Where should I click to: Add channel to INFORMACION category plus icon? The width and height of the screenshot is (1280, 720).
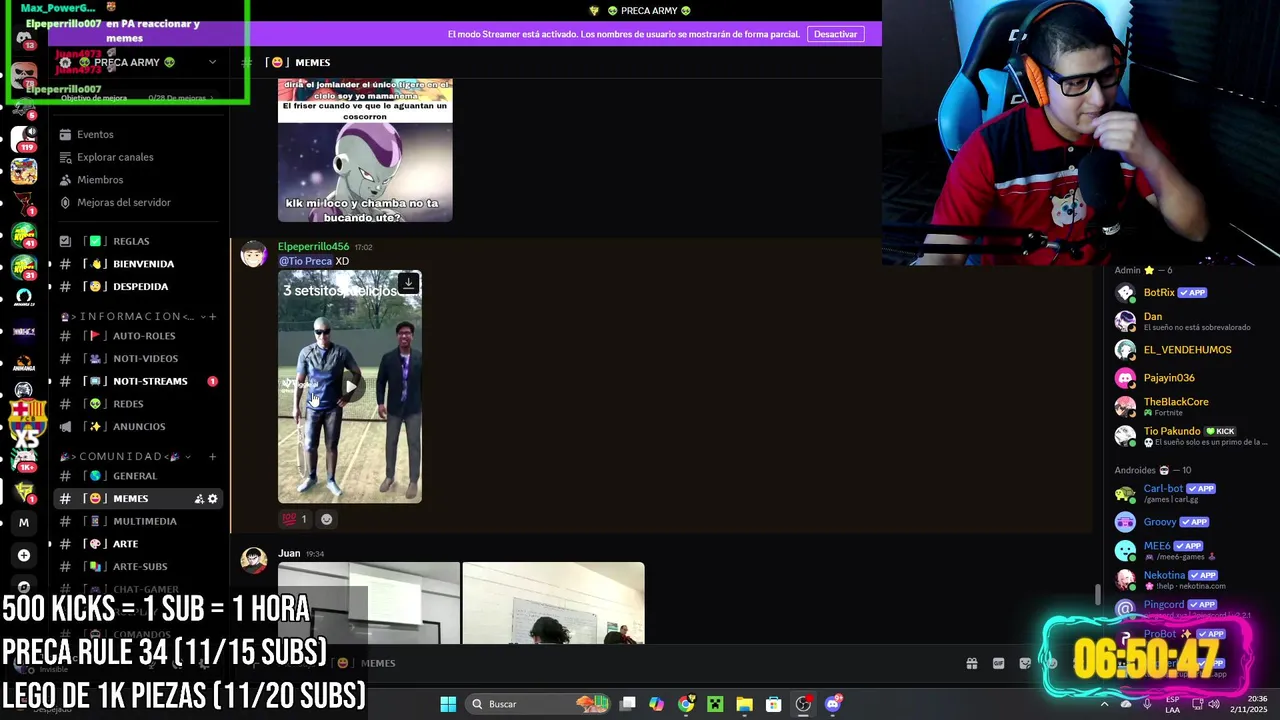click(x=212, y=316)
